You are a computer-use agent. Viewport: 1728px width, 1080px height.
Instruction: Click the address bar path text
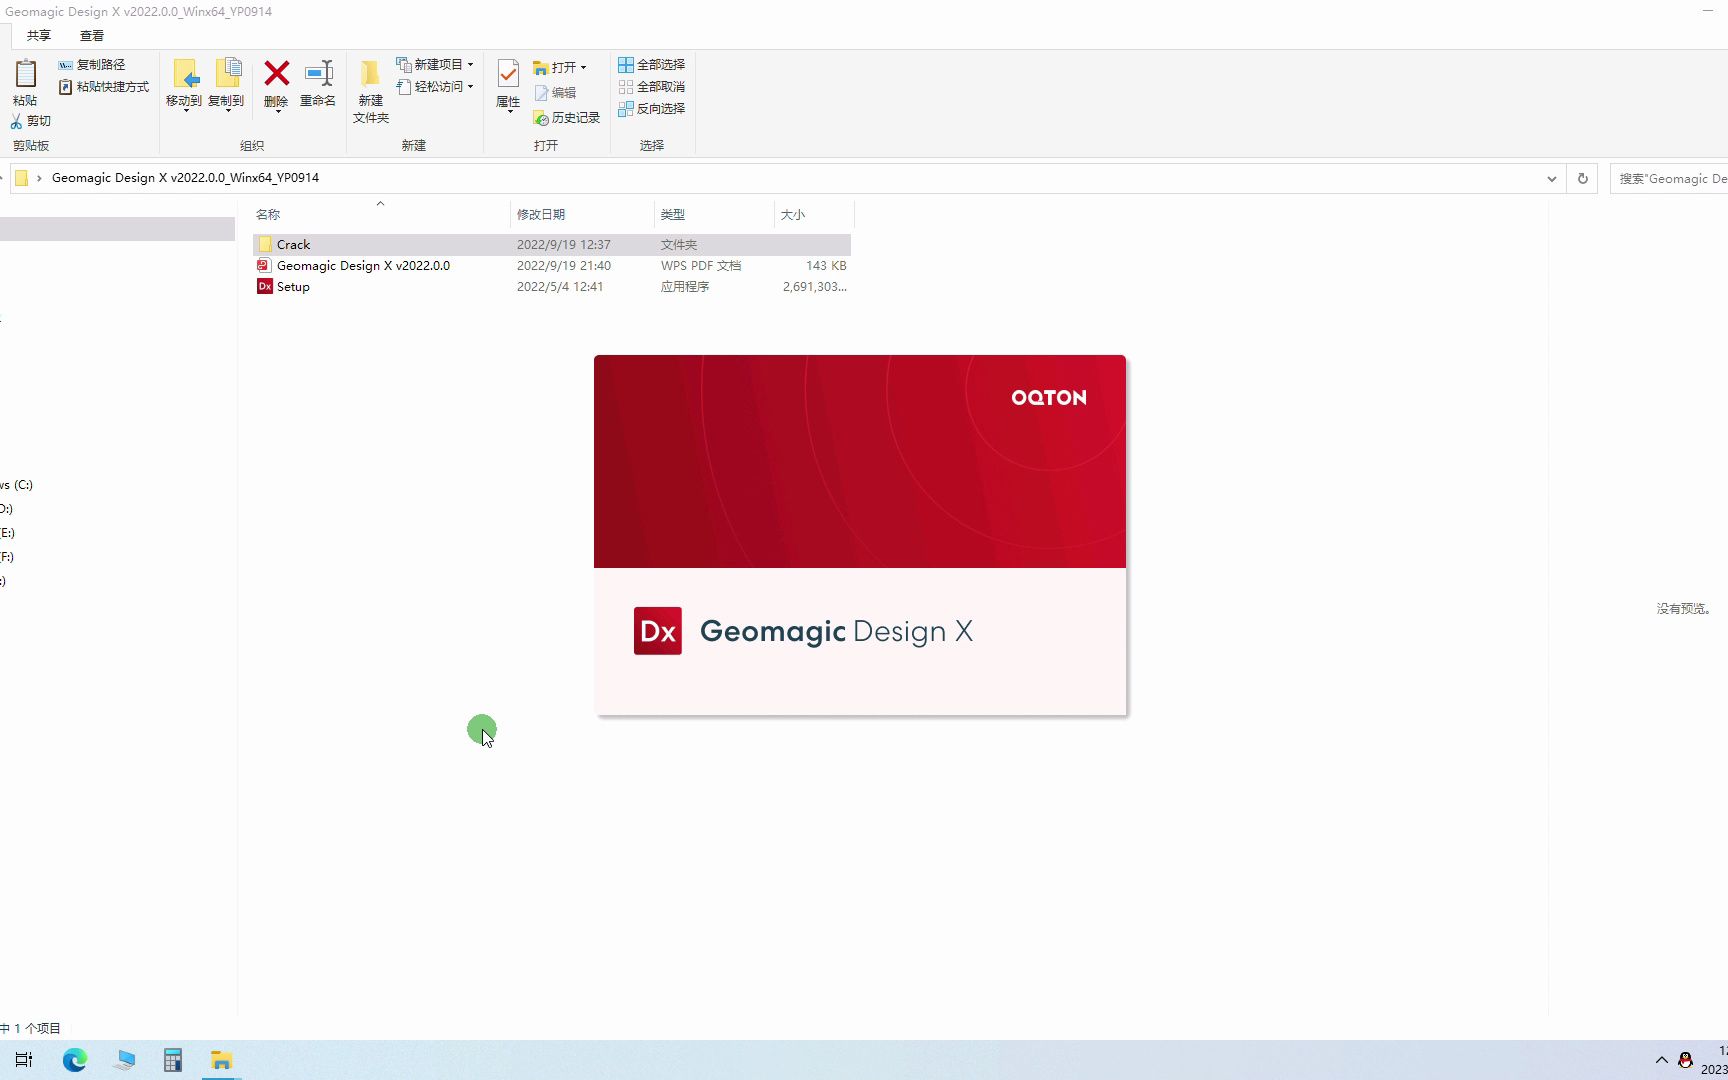pyautogui.click(x=185, y=178)
